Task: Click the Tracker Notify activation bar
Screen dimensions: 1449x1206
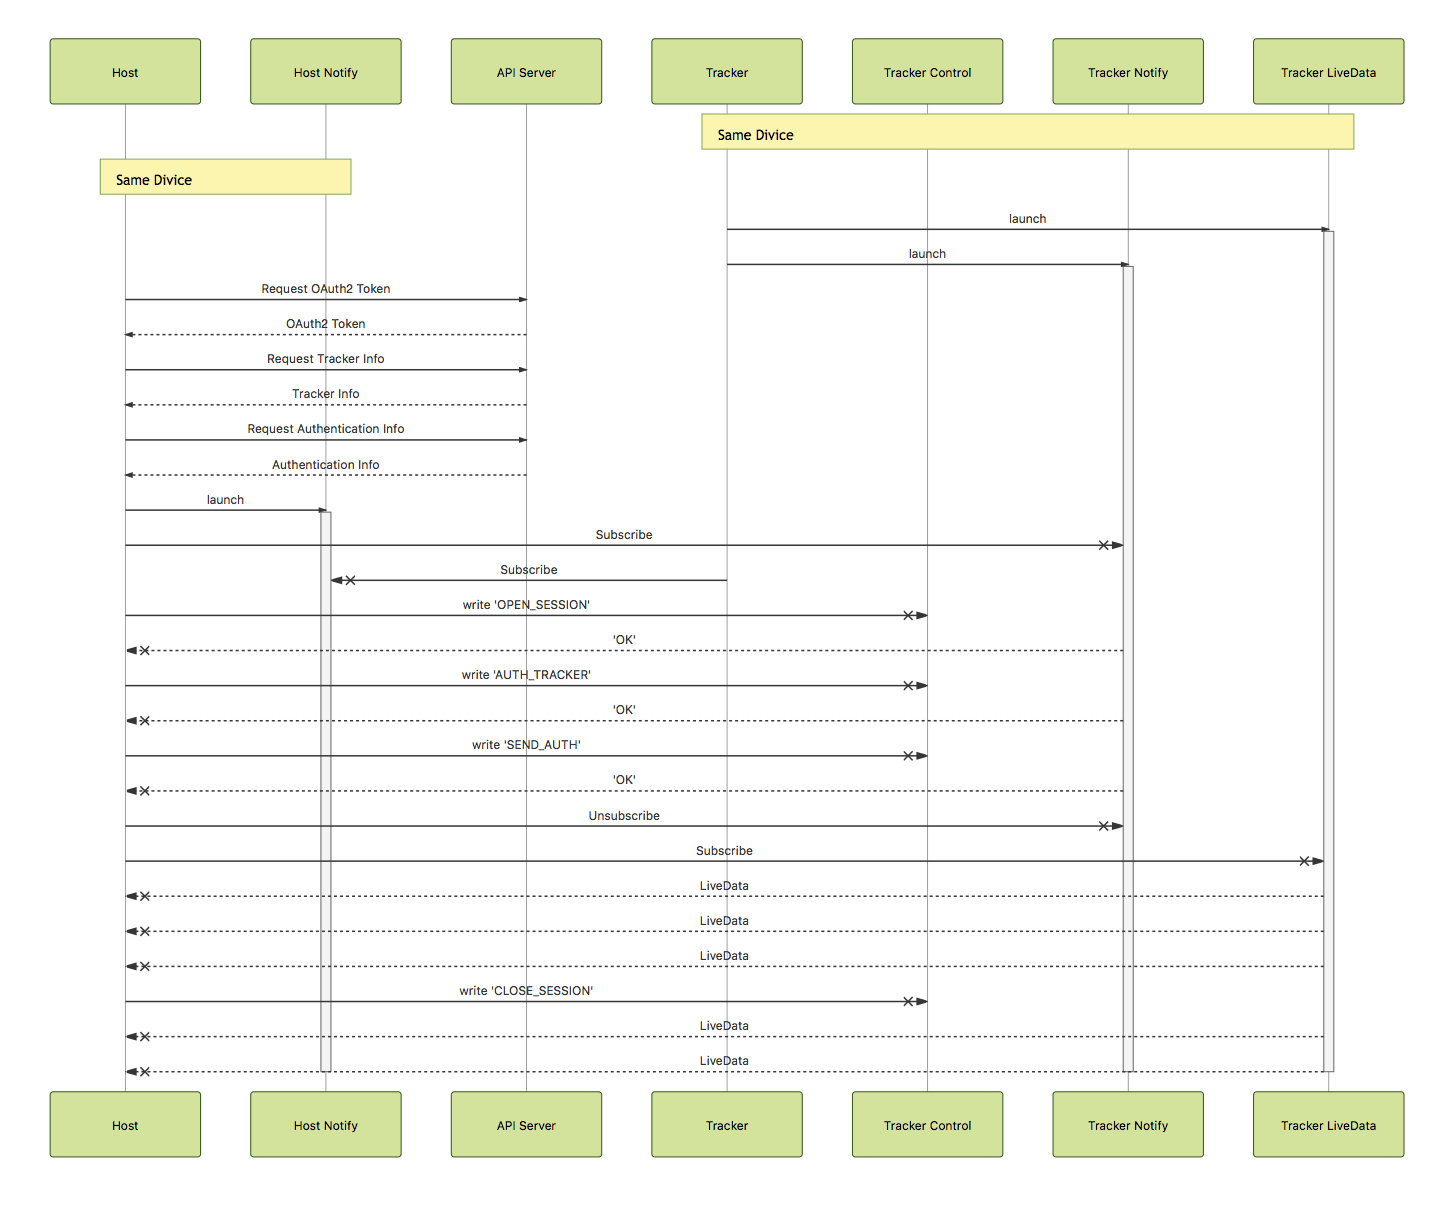Action: click(1128, 668)
